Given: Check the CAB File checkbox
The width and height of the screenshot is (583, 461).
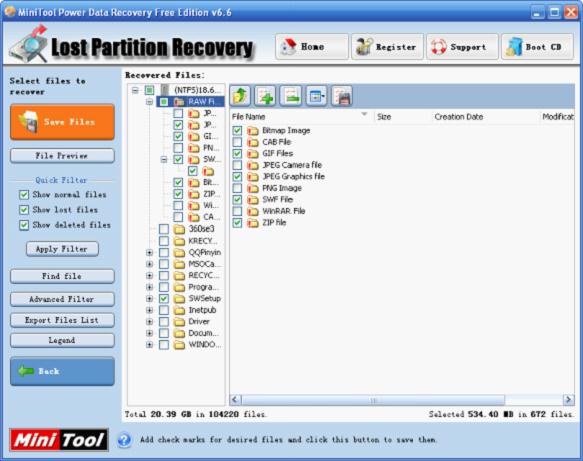Looking at the screenshot, I should (x=237, y=142).
